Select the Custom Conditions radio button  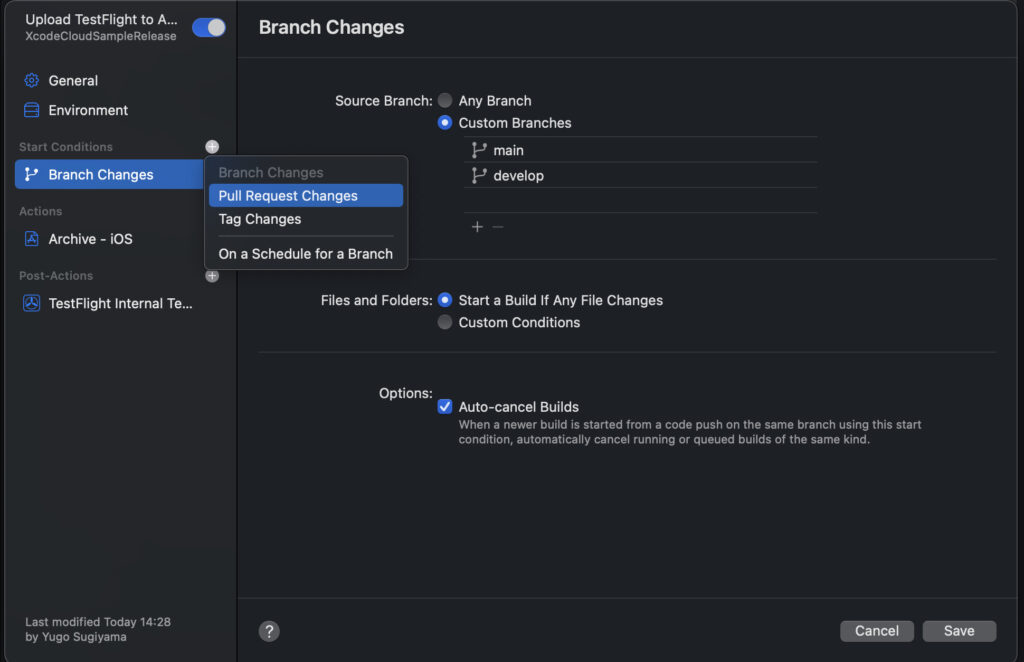[x=445, y=322]
